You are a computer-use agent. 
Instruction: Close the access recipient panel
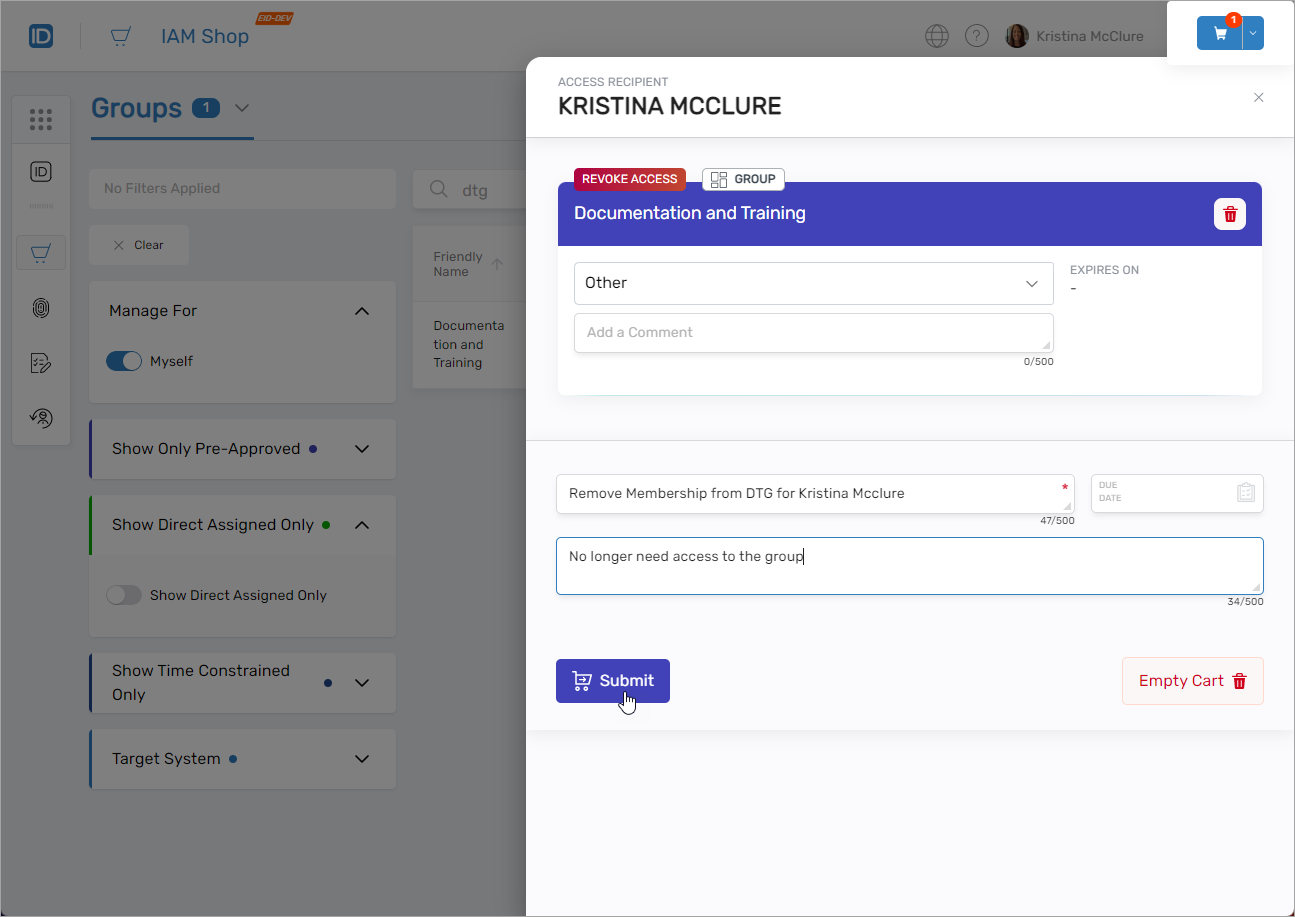[1258, 97]
